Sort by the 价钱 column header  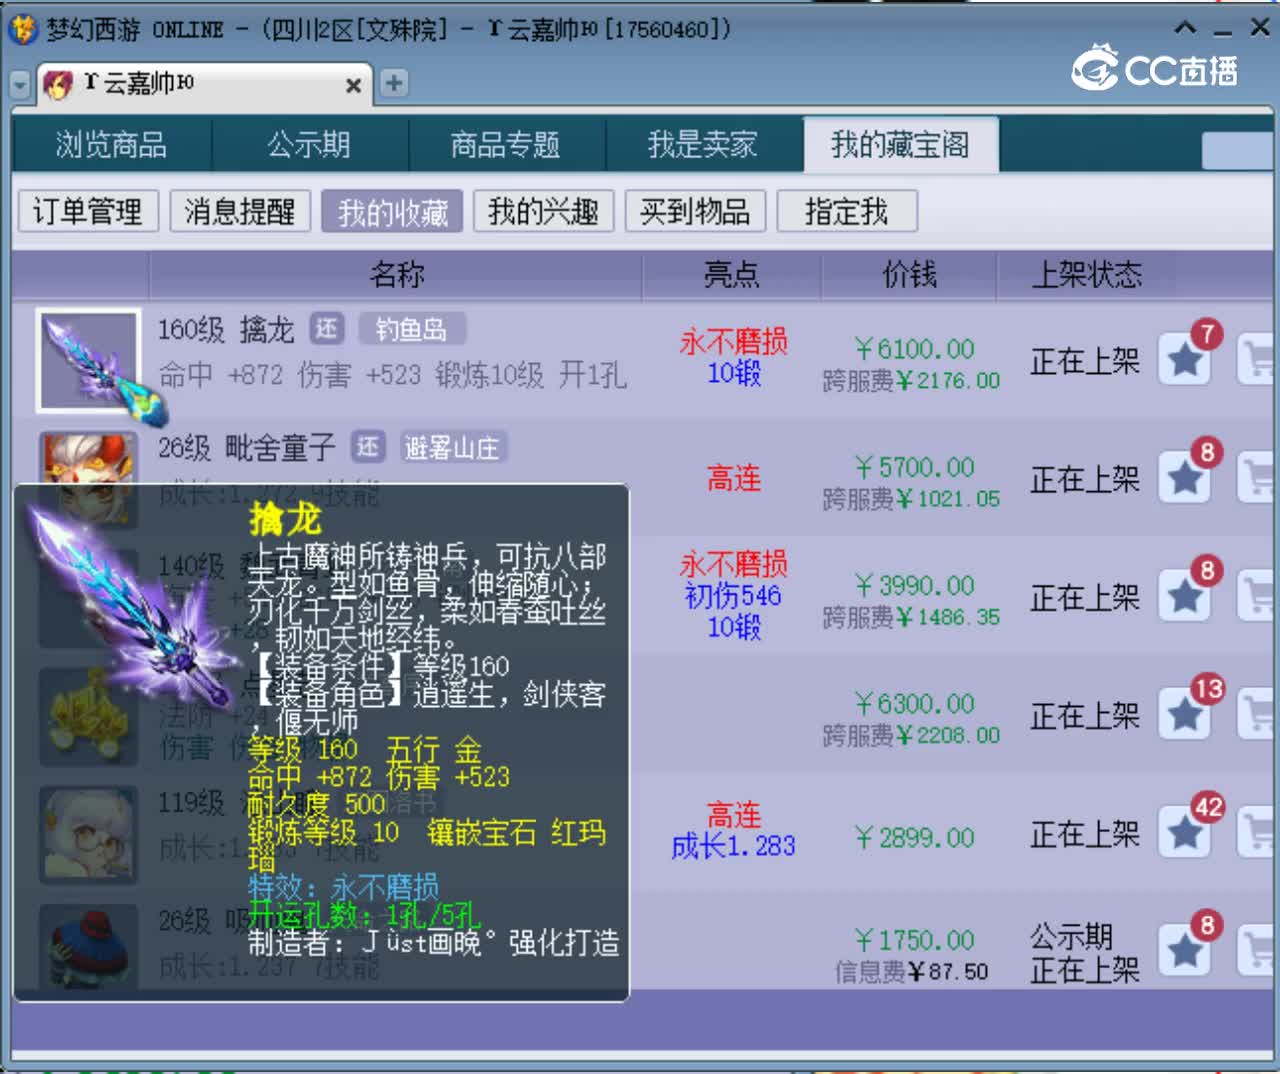[909, 274]
